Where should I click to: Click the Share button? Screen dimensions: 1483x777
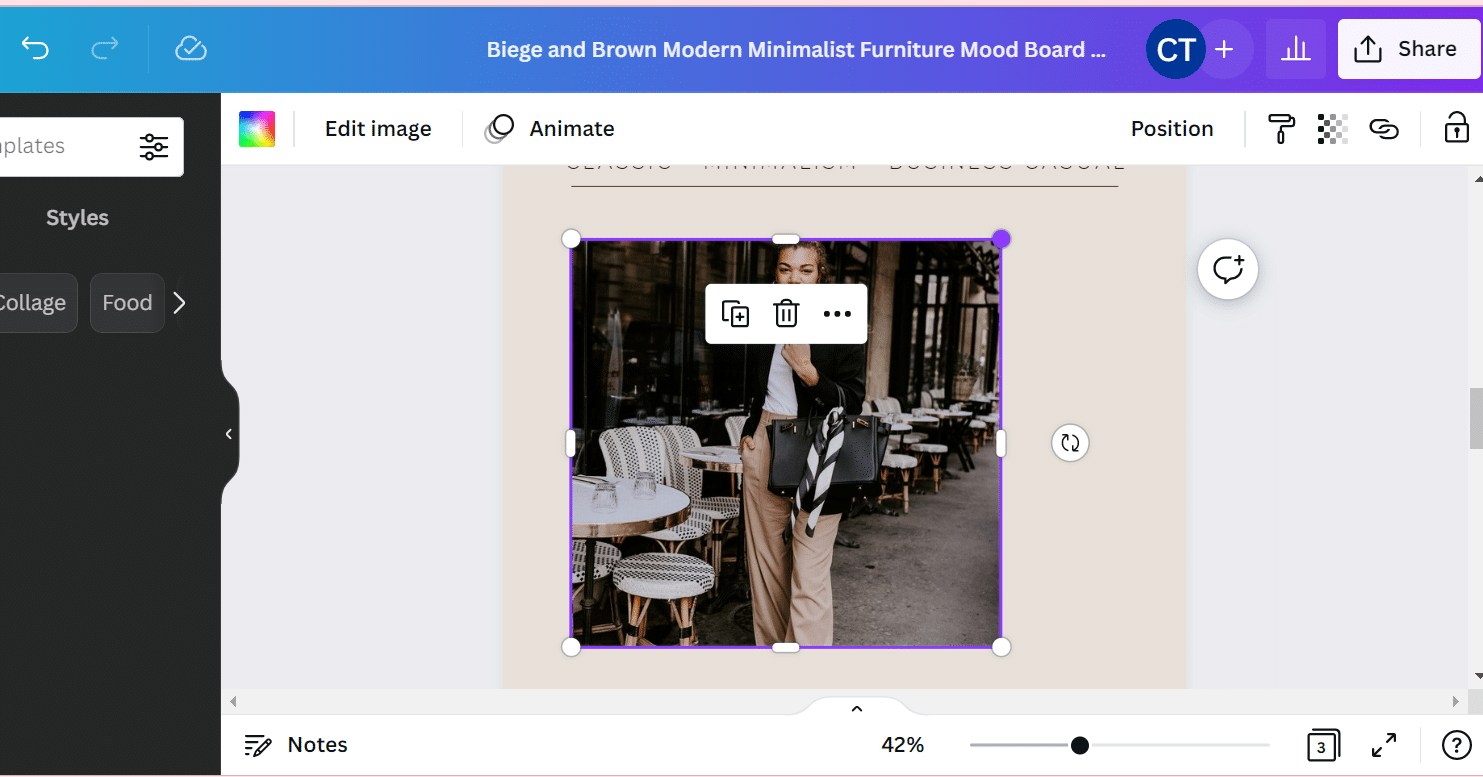(x=1408, y=49)
